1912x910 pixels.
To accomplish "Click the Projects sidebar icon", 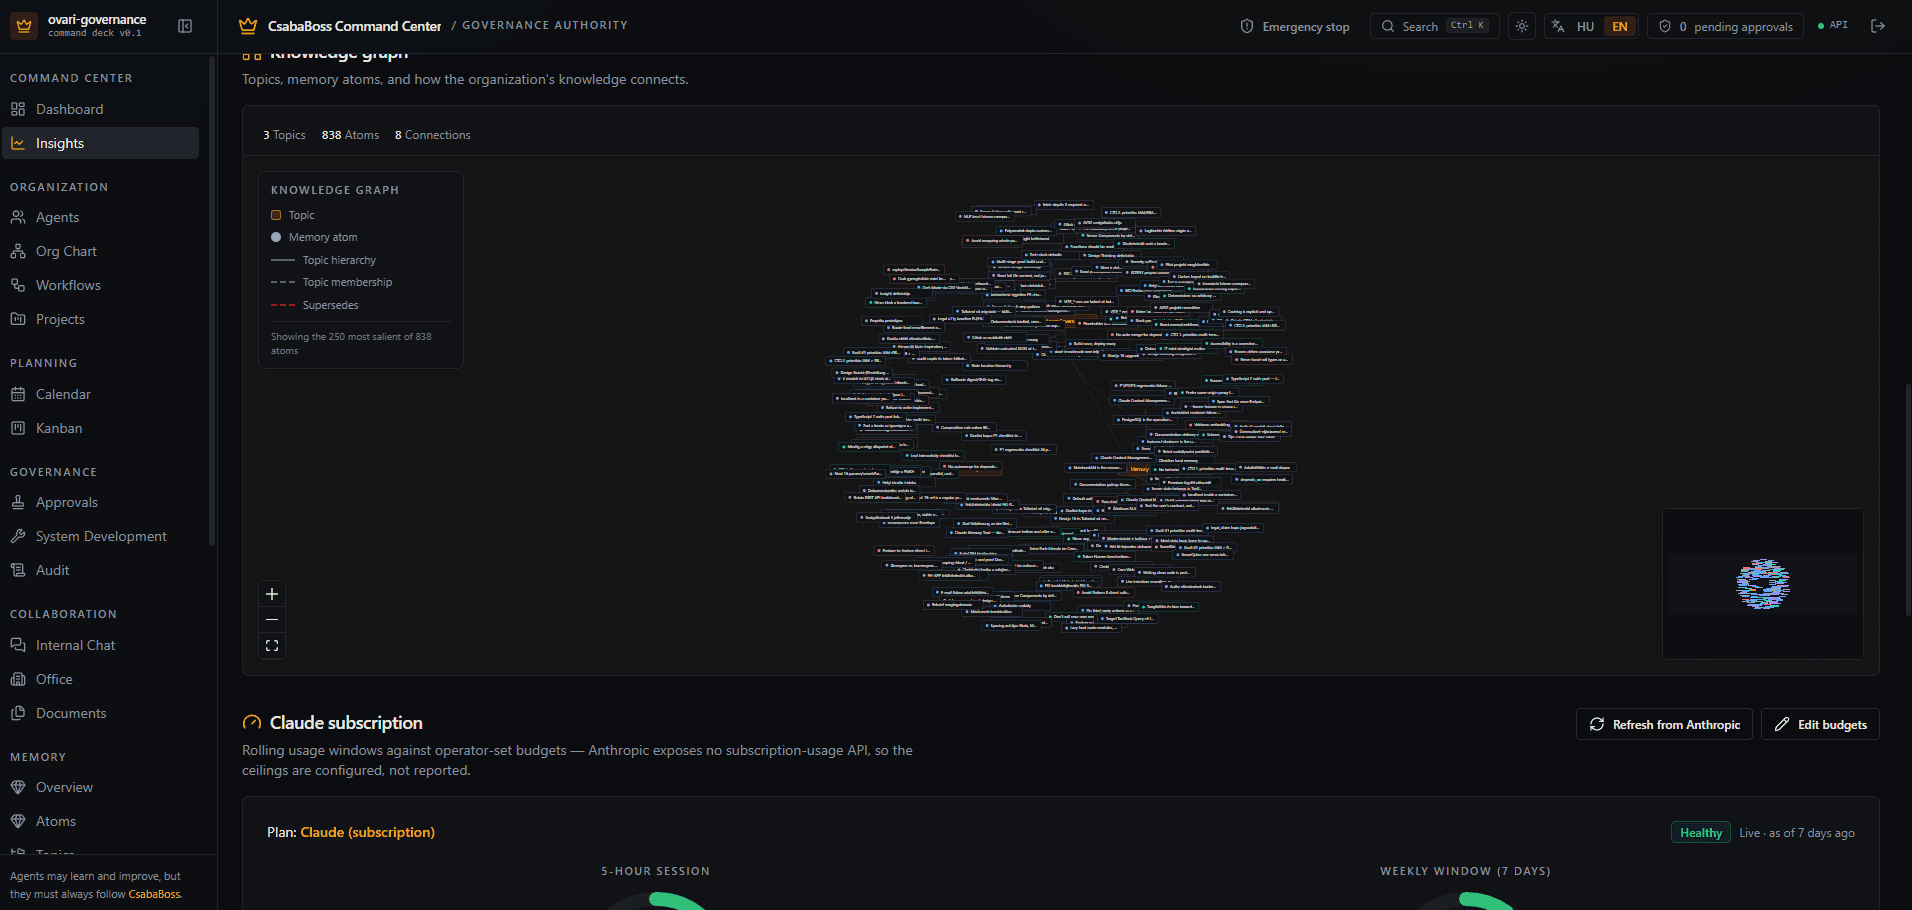I will pyautogui.click(x=18, y=319).
